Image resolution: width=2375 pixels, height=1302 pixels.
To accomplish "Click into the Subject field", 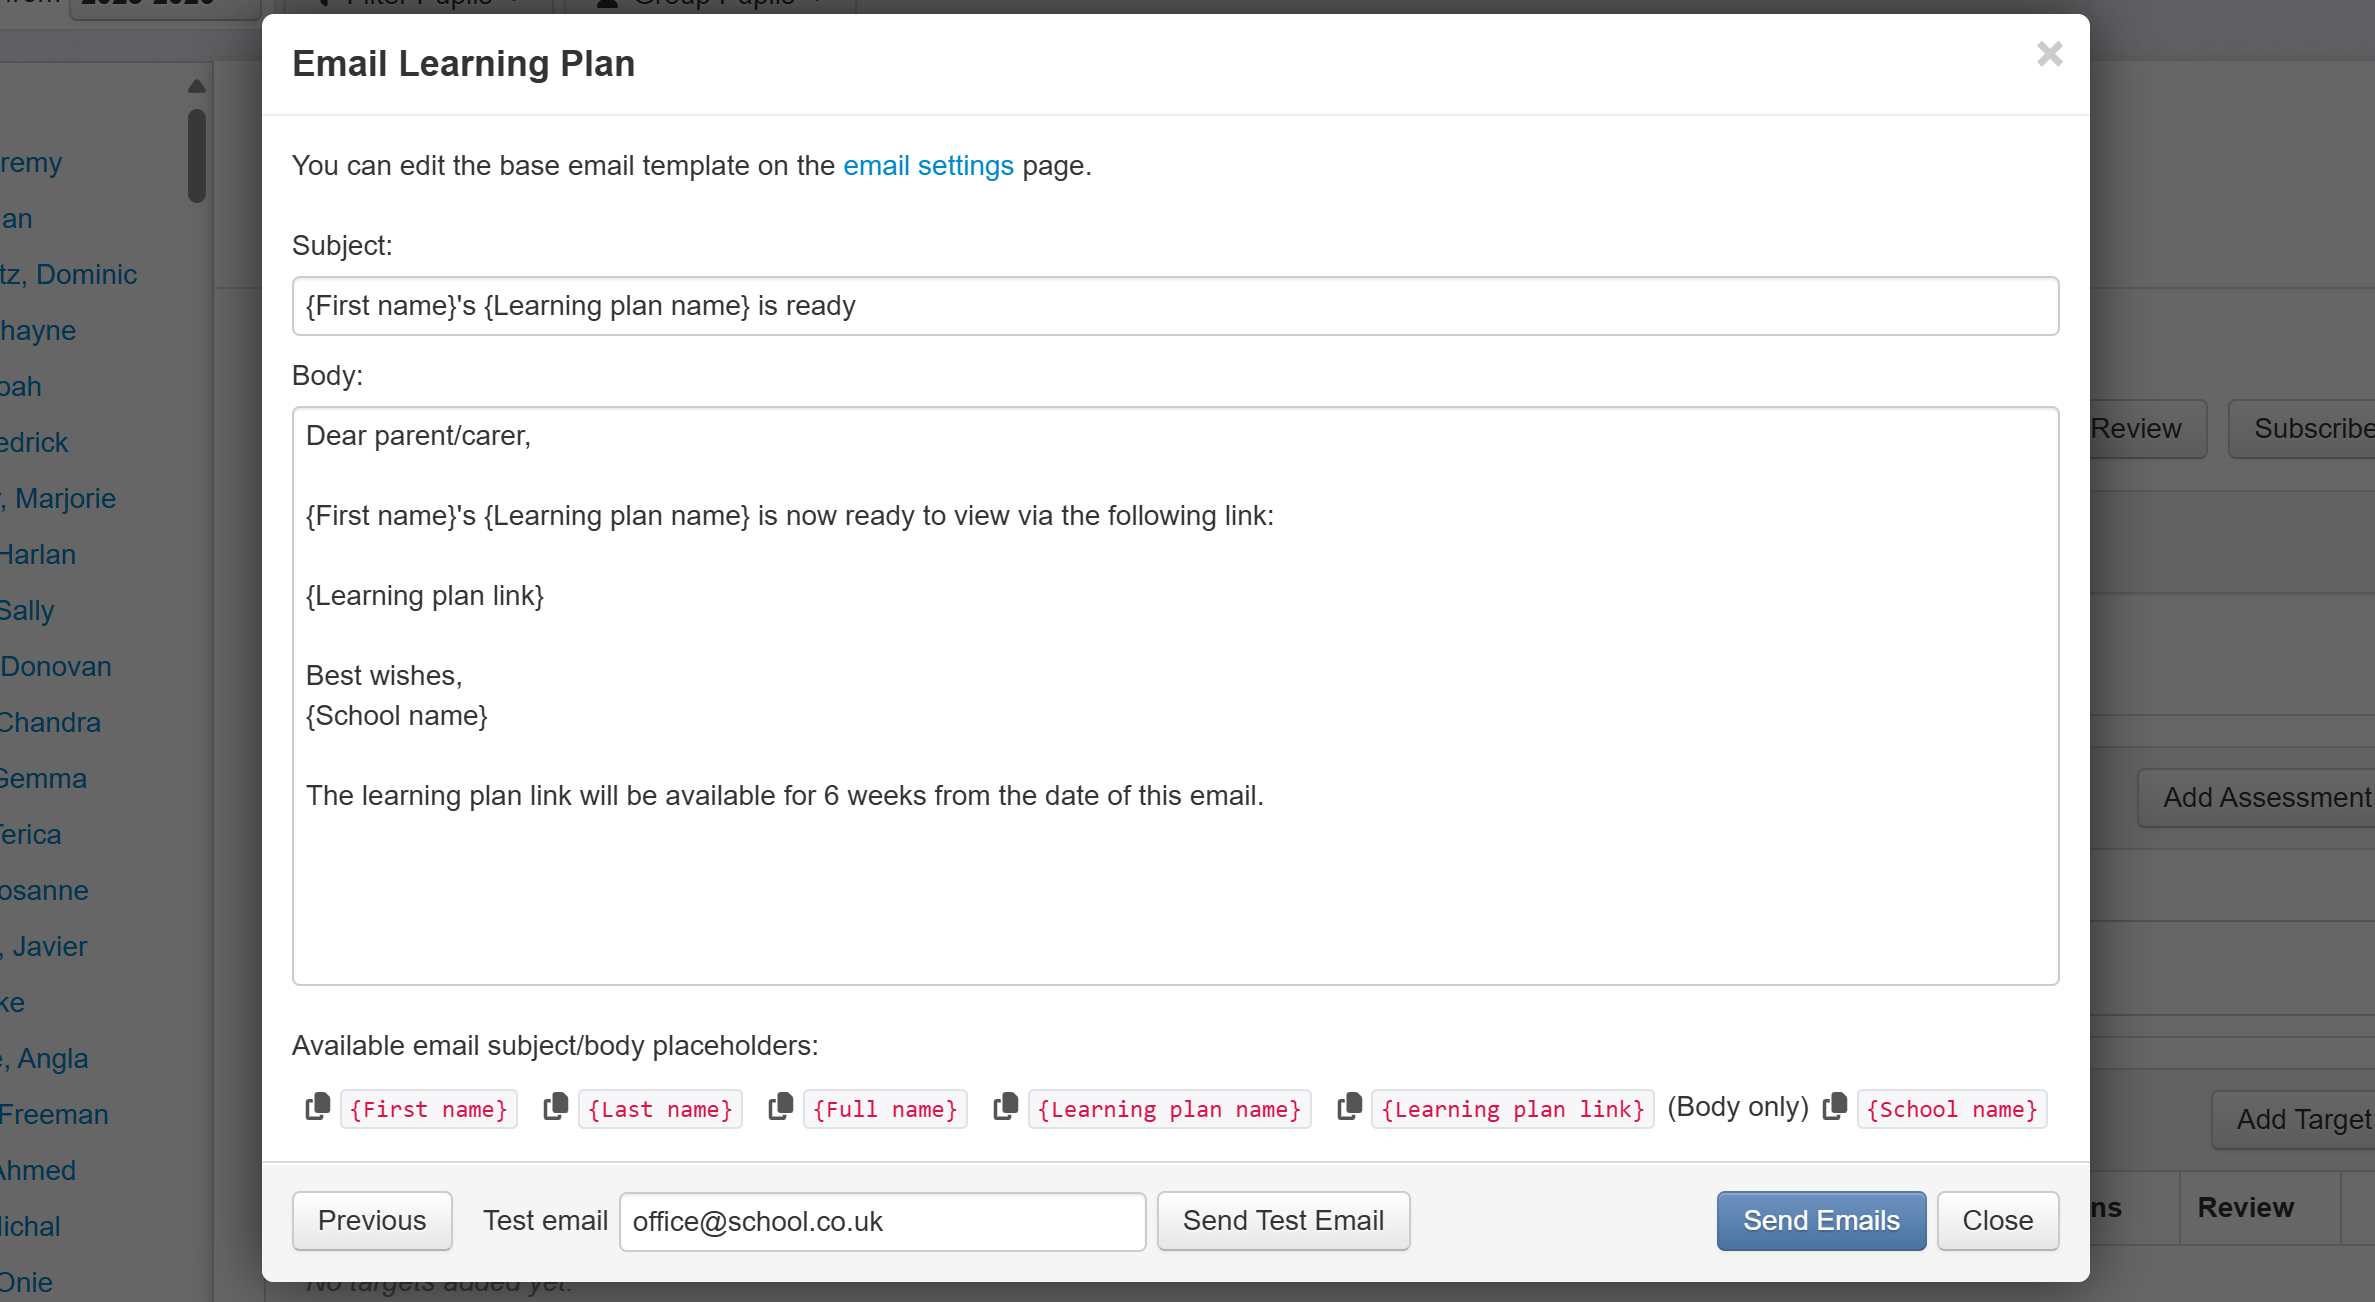I will pyautogui.click(x=1175, y=306).
